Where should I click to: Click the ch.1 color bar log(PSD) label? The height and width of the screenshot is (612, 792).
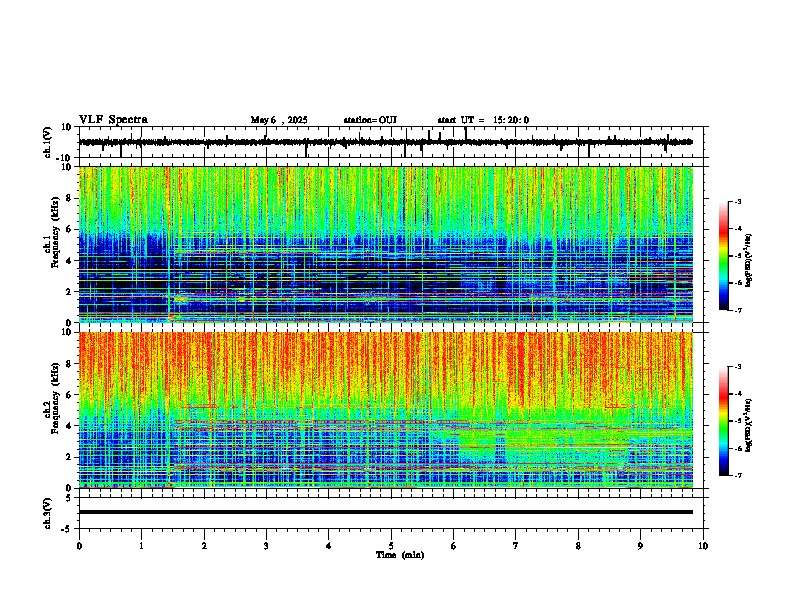749,260
